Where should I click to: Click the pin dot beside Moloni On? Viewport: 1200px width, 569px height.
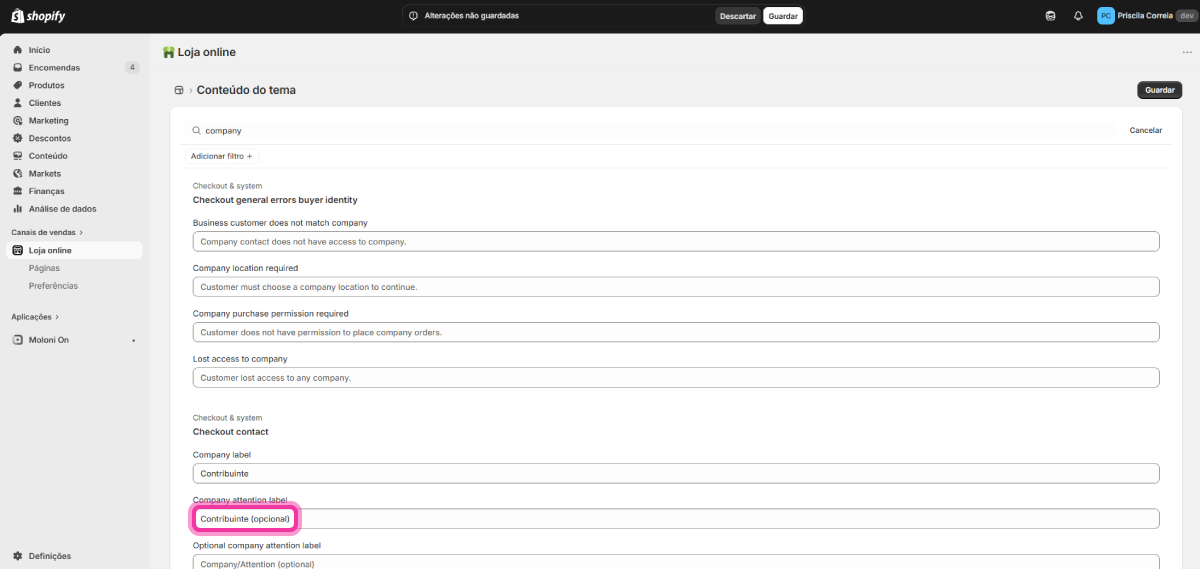tap(134, 340)
